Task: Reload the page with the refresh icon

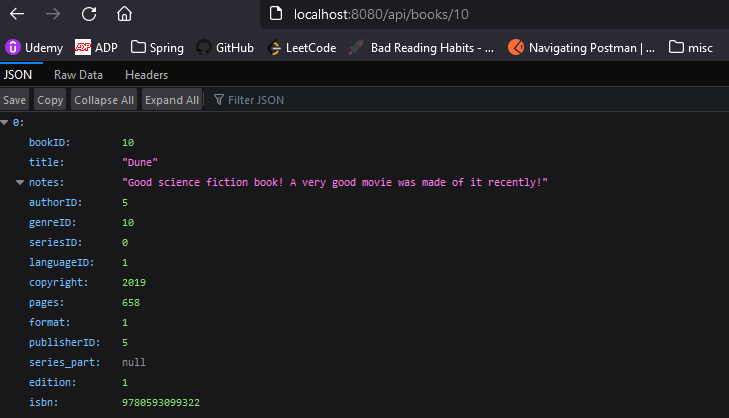Action: coord(89,14)
